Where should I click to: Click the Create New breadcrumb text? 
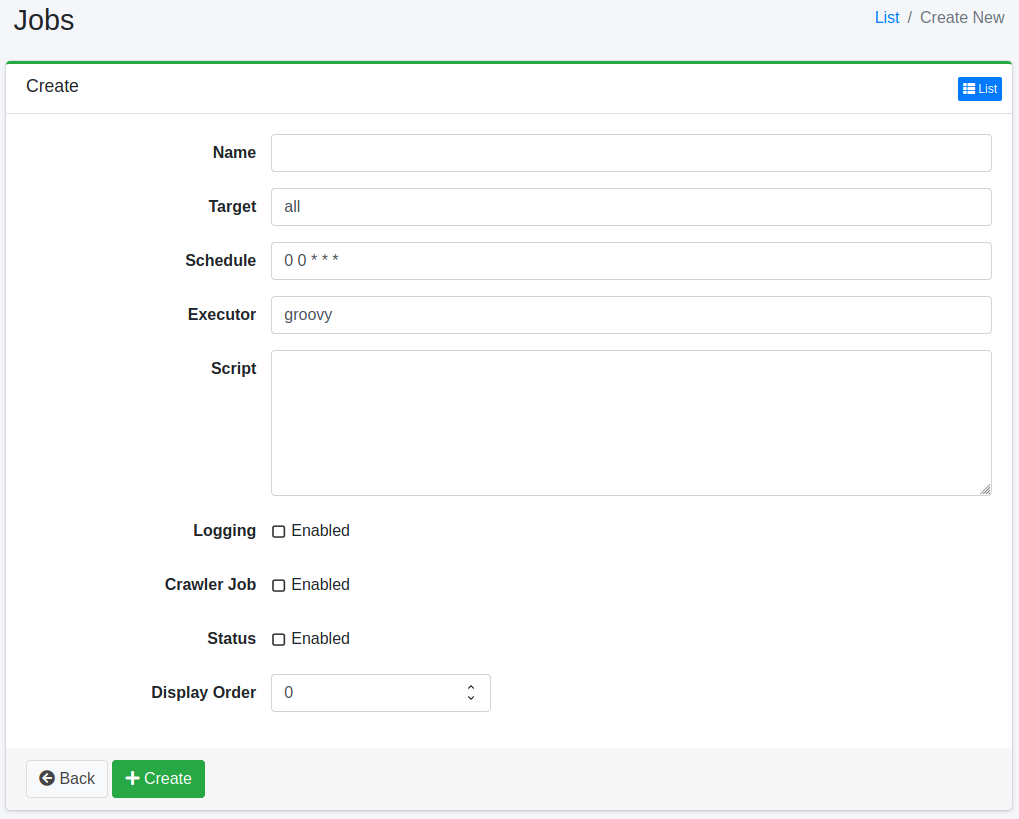click(961, 18)
